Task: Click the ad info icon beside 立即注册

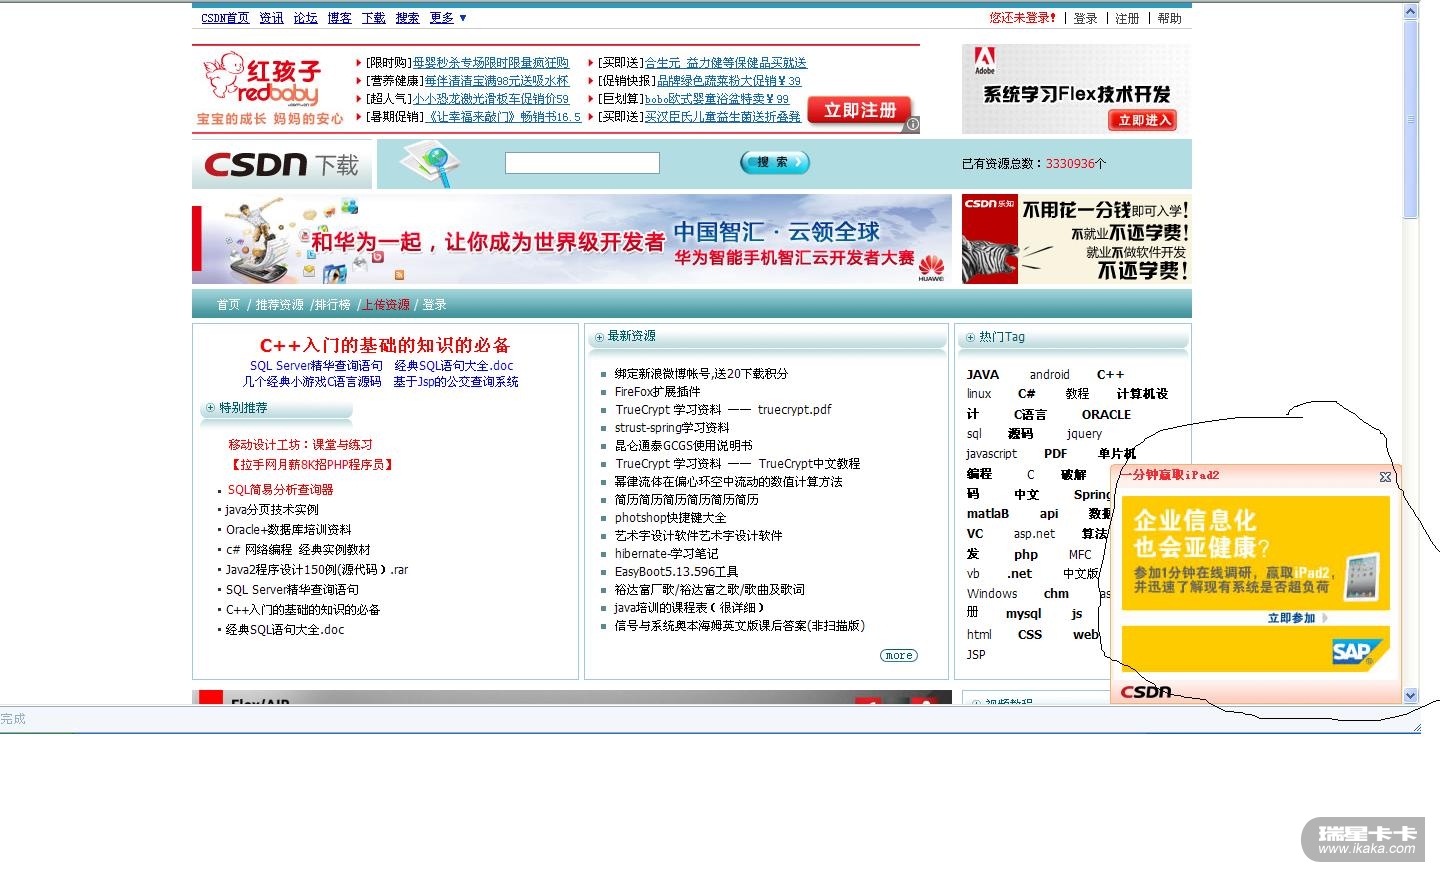Action: coord(912,124)
